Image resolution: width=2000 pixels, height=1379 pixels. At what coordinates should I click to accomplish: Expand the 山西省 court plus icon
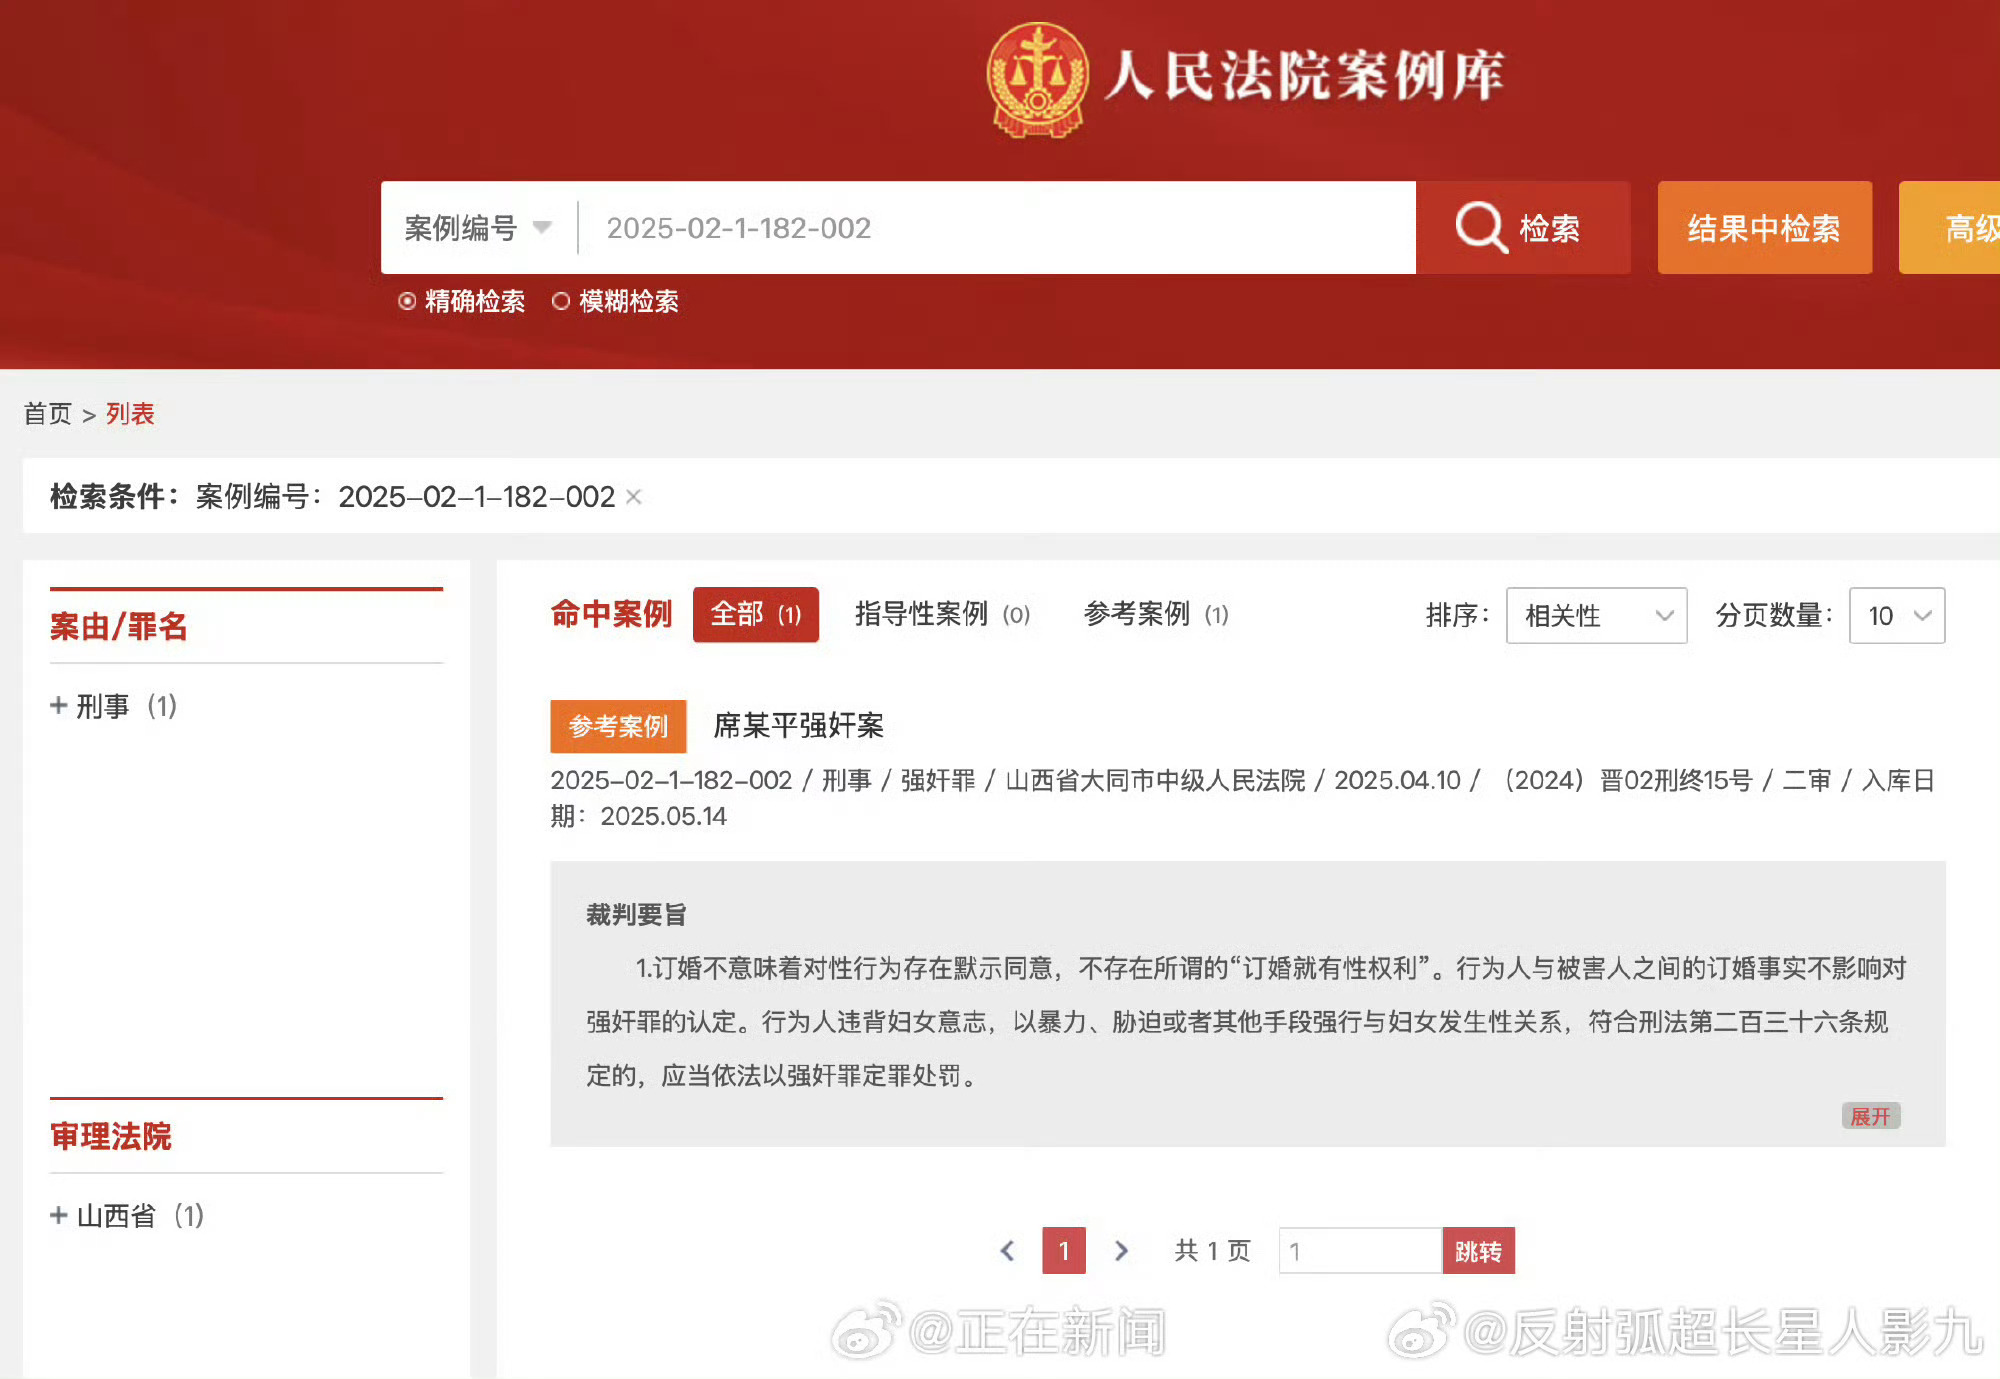point(59,1215)
